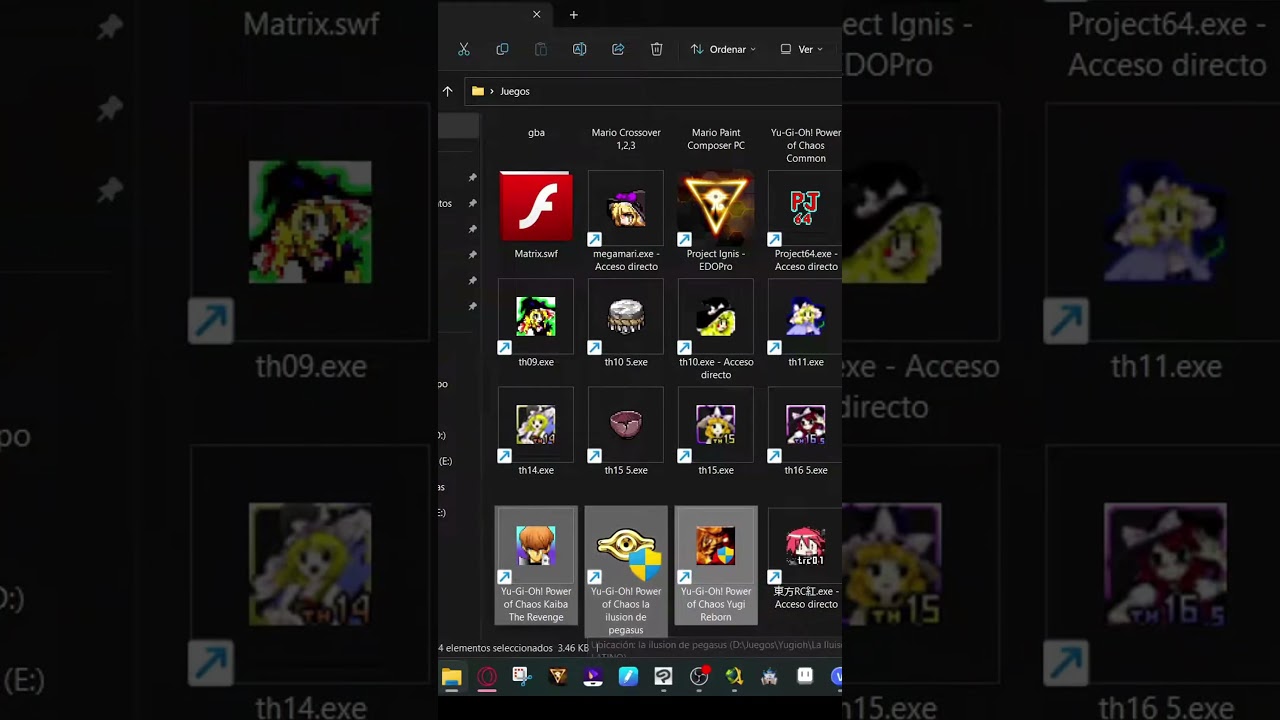Open the white square face taskbar icon
Viewport: 1280px width, 720px height.
[x=805, y=677]
